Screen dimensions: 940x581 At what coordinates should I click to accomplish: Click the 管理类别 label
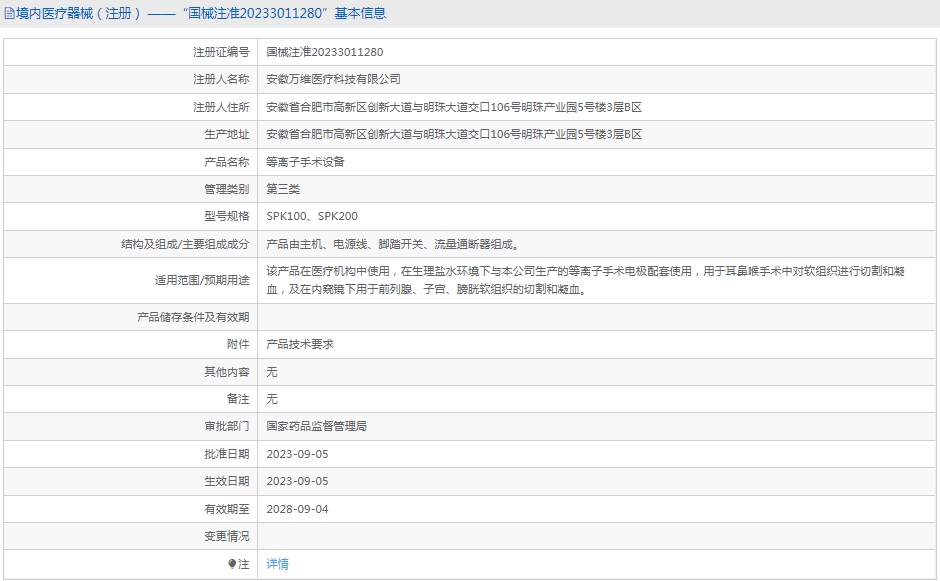click(x=227, y=189)
